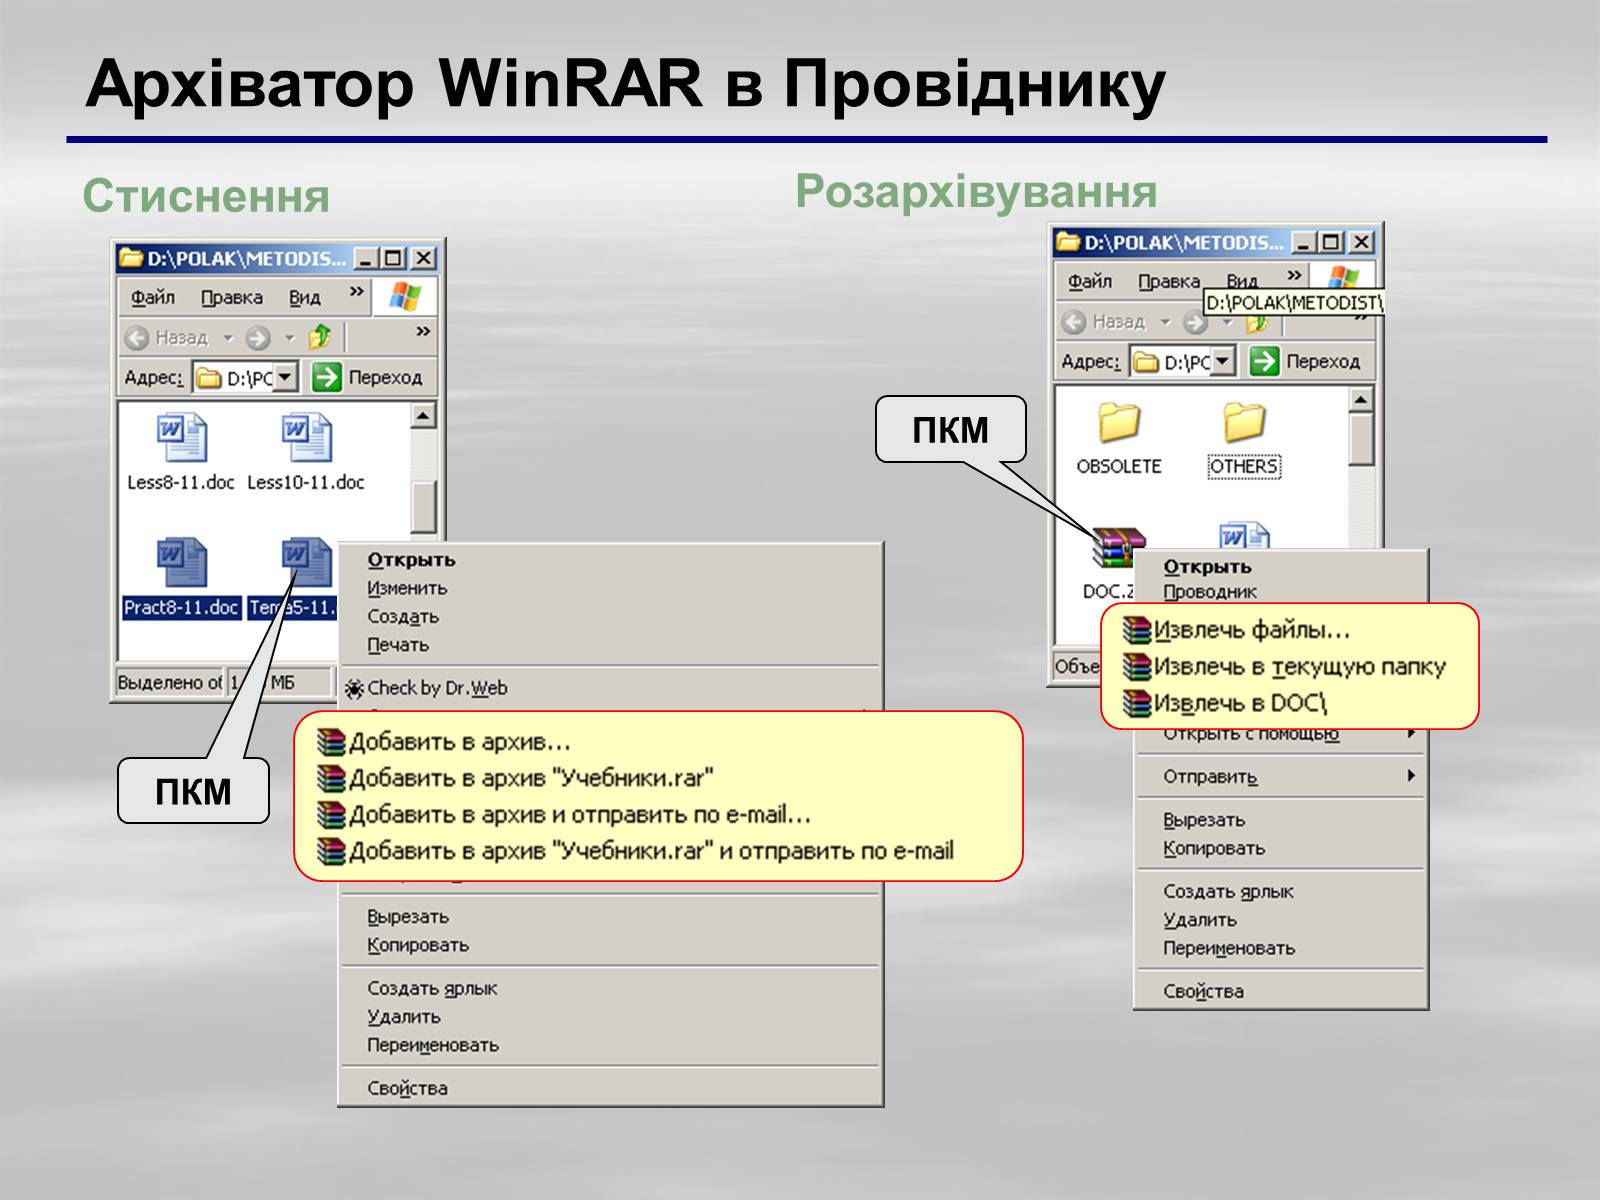The height and width of the screenshot is (1200, 1600).
Task: Click Windows flag logo in right window
Action: [1343, 278]
